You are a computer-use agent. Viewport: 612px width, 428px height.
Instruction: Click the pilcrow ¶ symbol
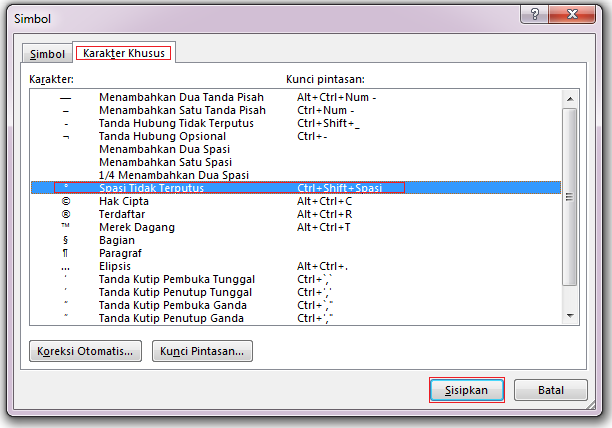click(66, 253)
